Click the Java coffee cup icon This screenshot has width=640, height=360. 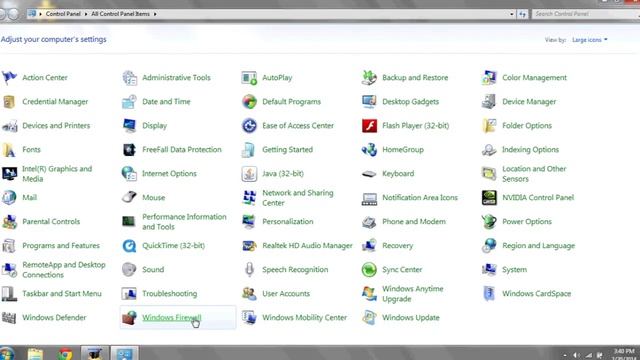click(249, 173)
